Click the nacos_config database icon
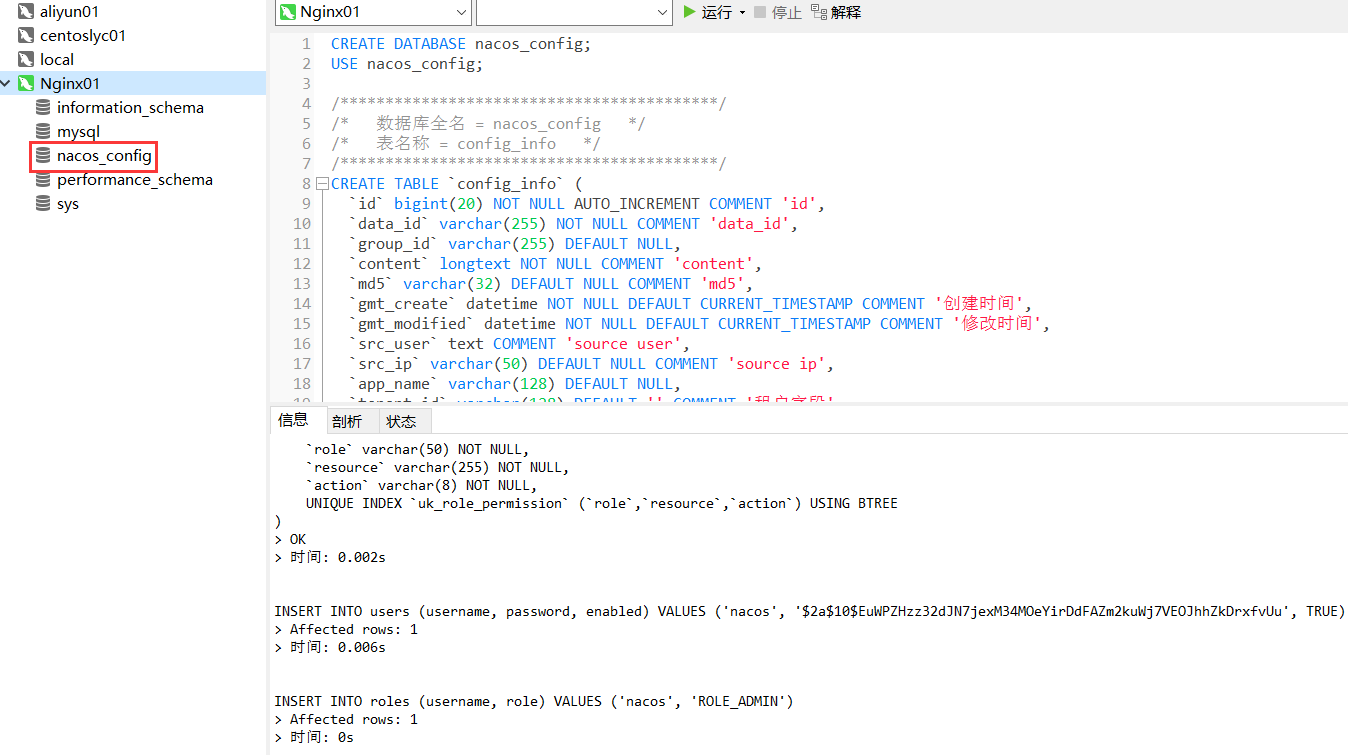The width and height of the screenshot is (1348, 755). click(x=42, y=156)
